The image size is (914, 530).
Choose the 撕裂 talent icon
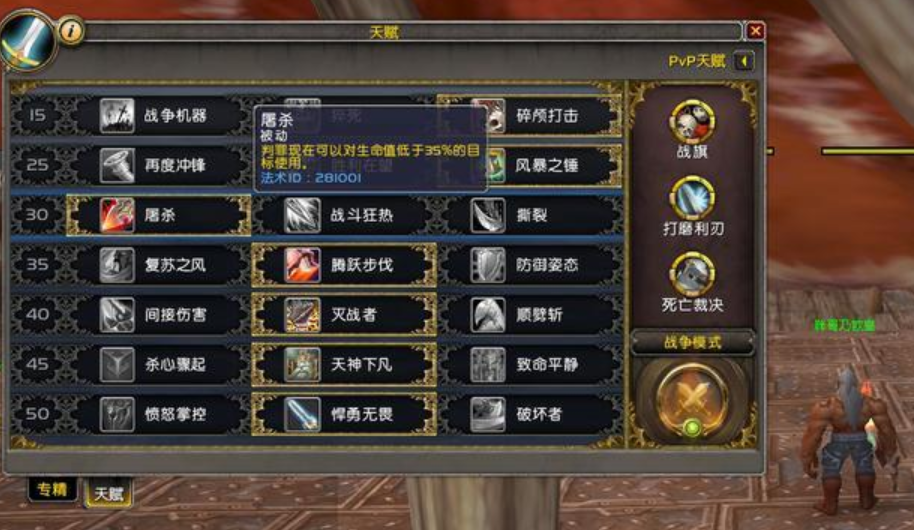(488, 215)
